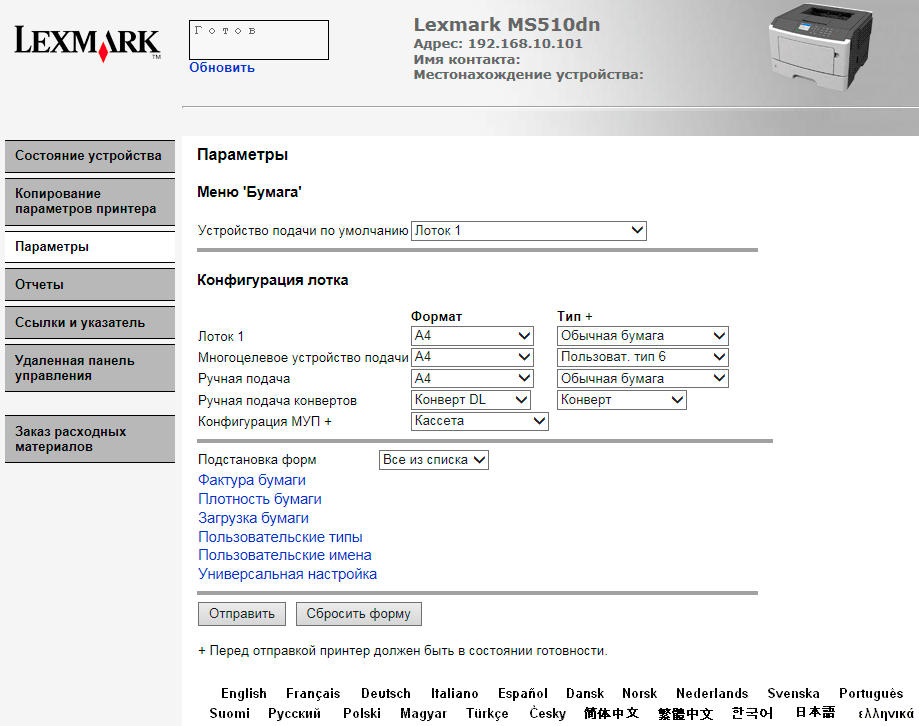
Task: Switch language to Türkçe
Action: point(487,714)
